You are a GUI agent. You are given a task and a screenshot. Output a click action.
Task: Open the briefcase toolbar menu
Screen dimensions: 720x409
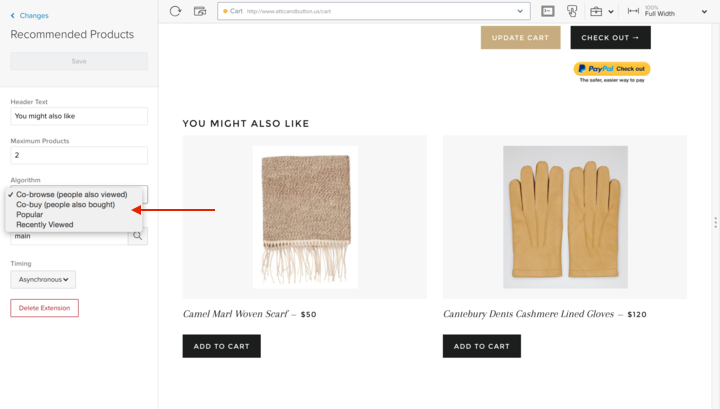[x=601, y=11]
